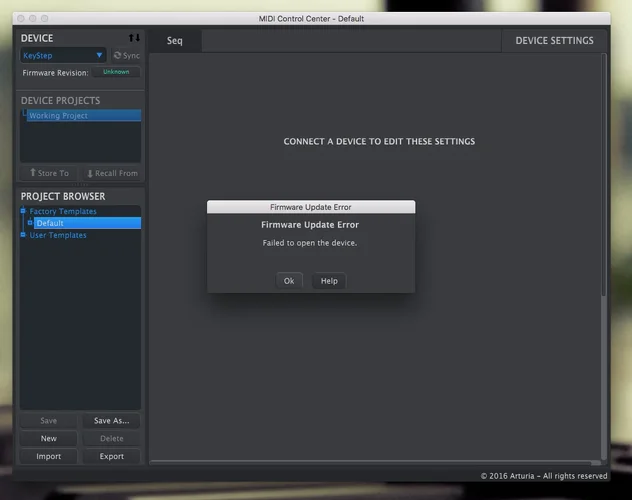Open the DEVICE SETTINGS tab
This screenshot has width=632, height=500.
coord(554,40)
